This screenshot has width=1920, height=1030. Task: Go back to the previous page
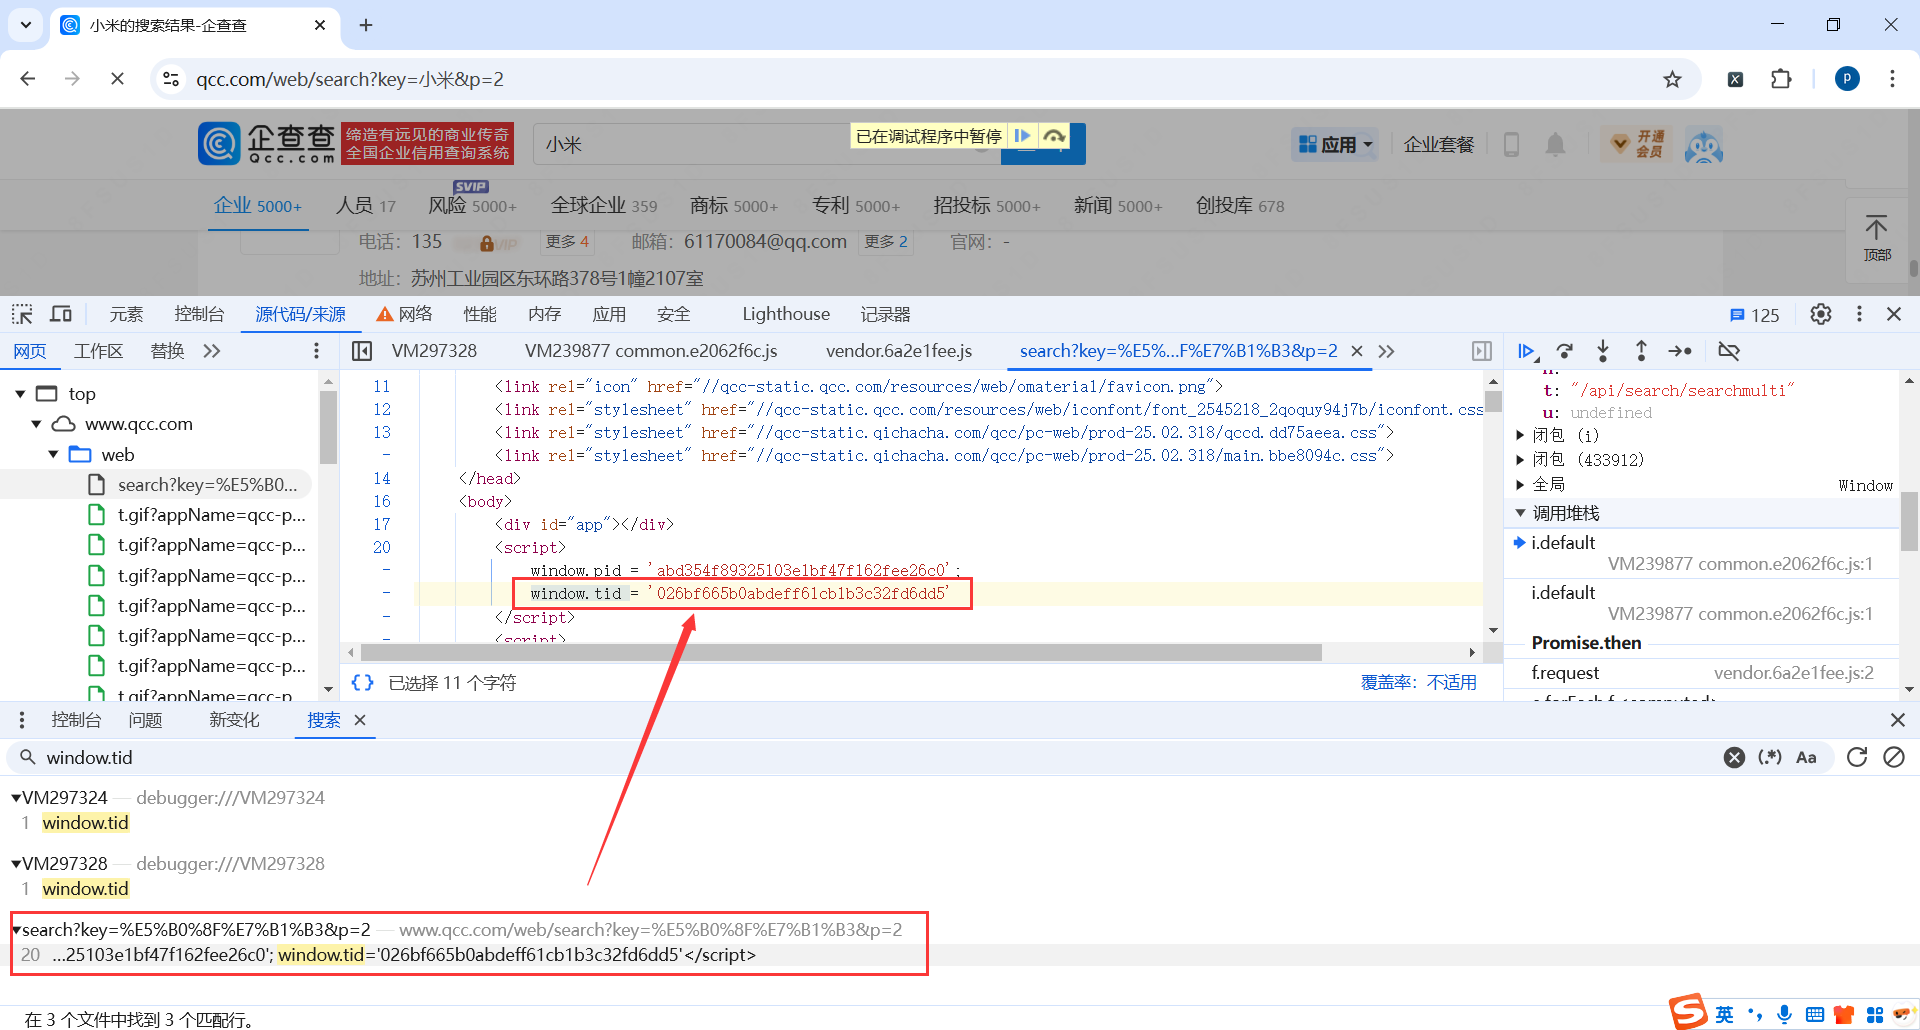click(28, 79)
